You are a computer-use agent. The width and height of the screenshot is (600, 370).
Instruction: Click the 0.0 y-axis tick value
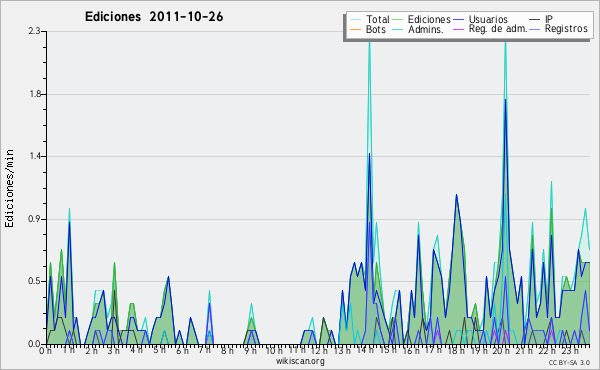[x=34, y=344]
